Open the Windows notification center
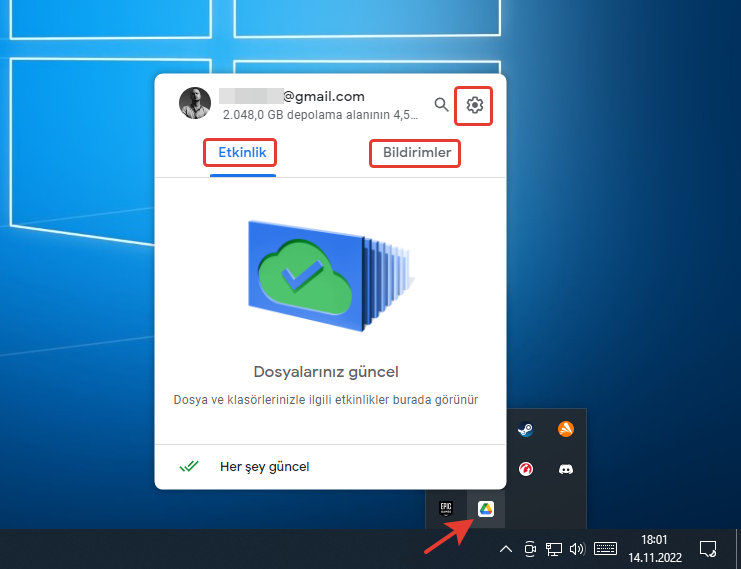This screenshot has height=569, width=741. 708,548
